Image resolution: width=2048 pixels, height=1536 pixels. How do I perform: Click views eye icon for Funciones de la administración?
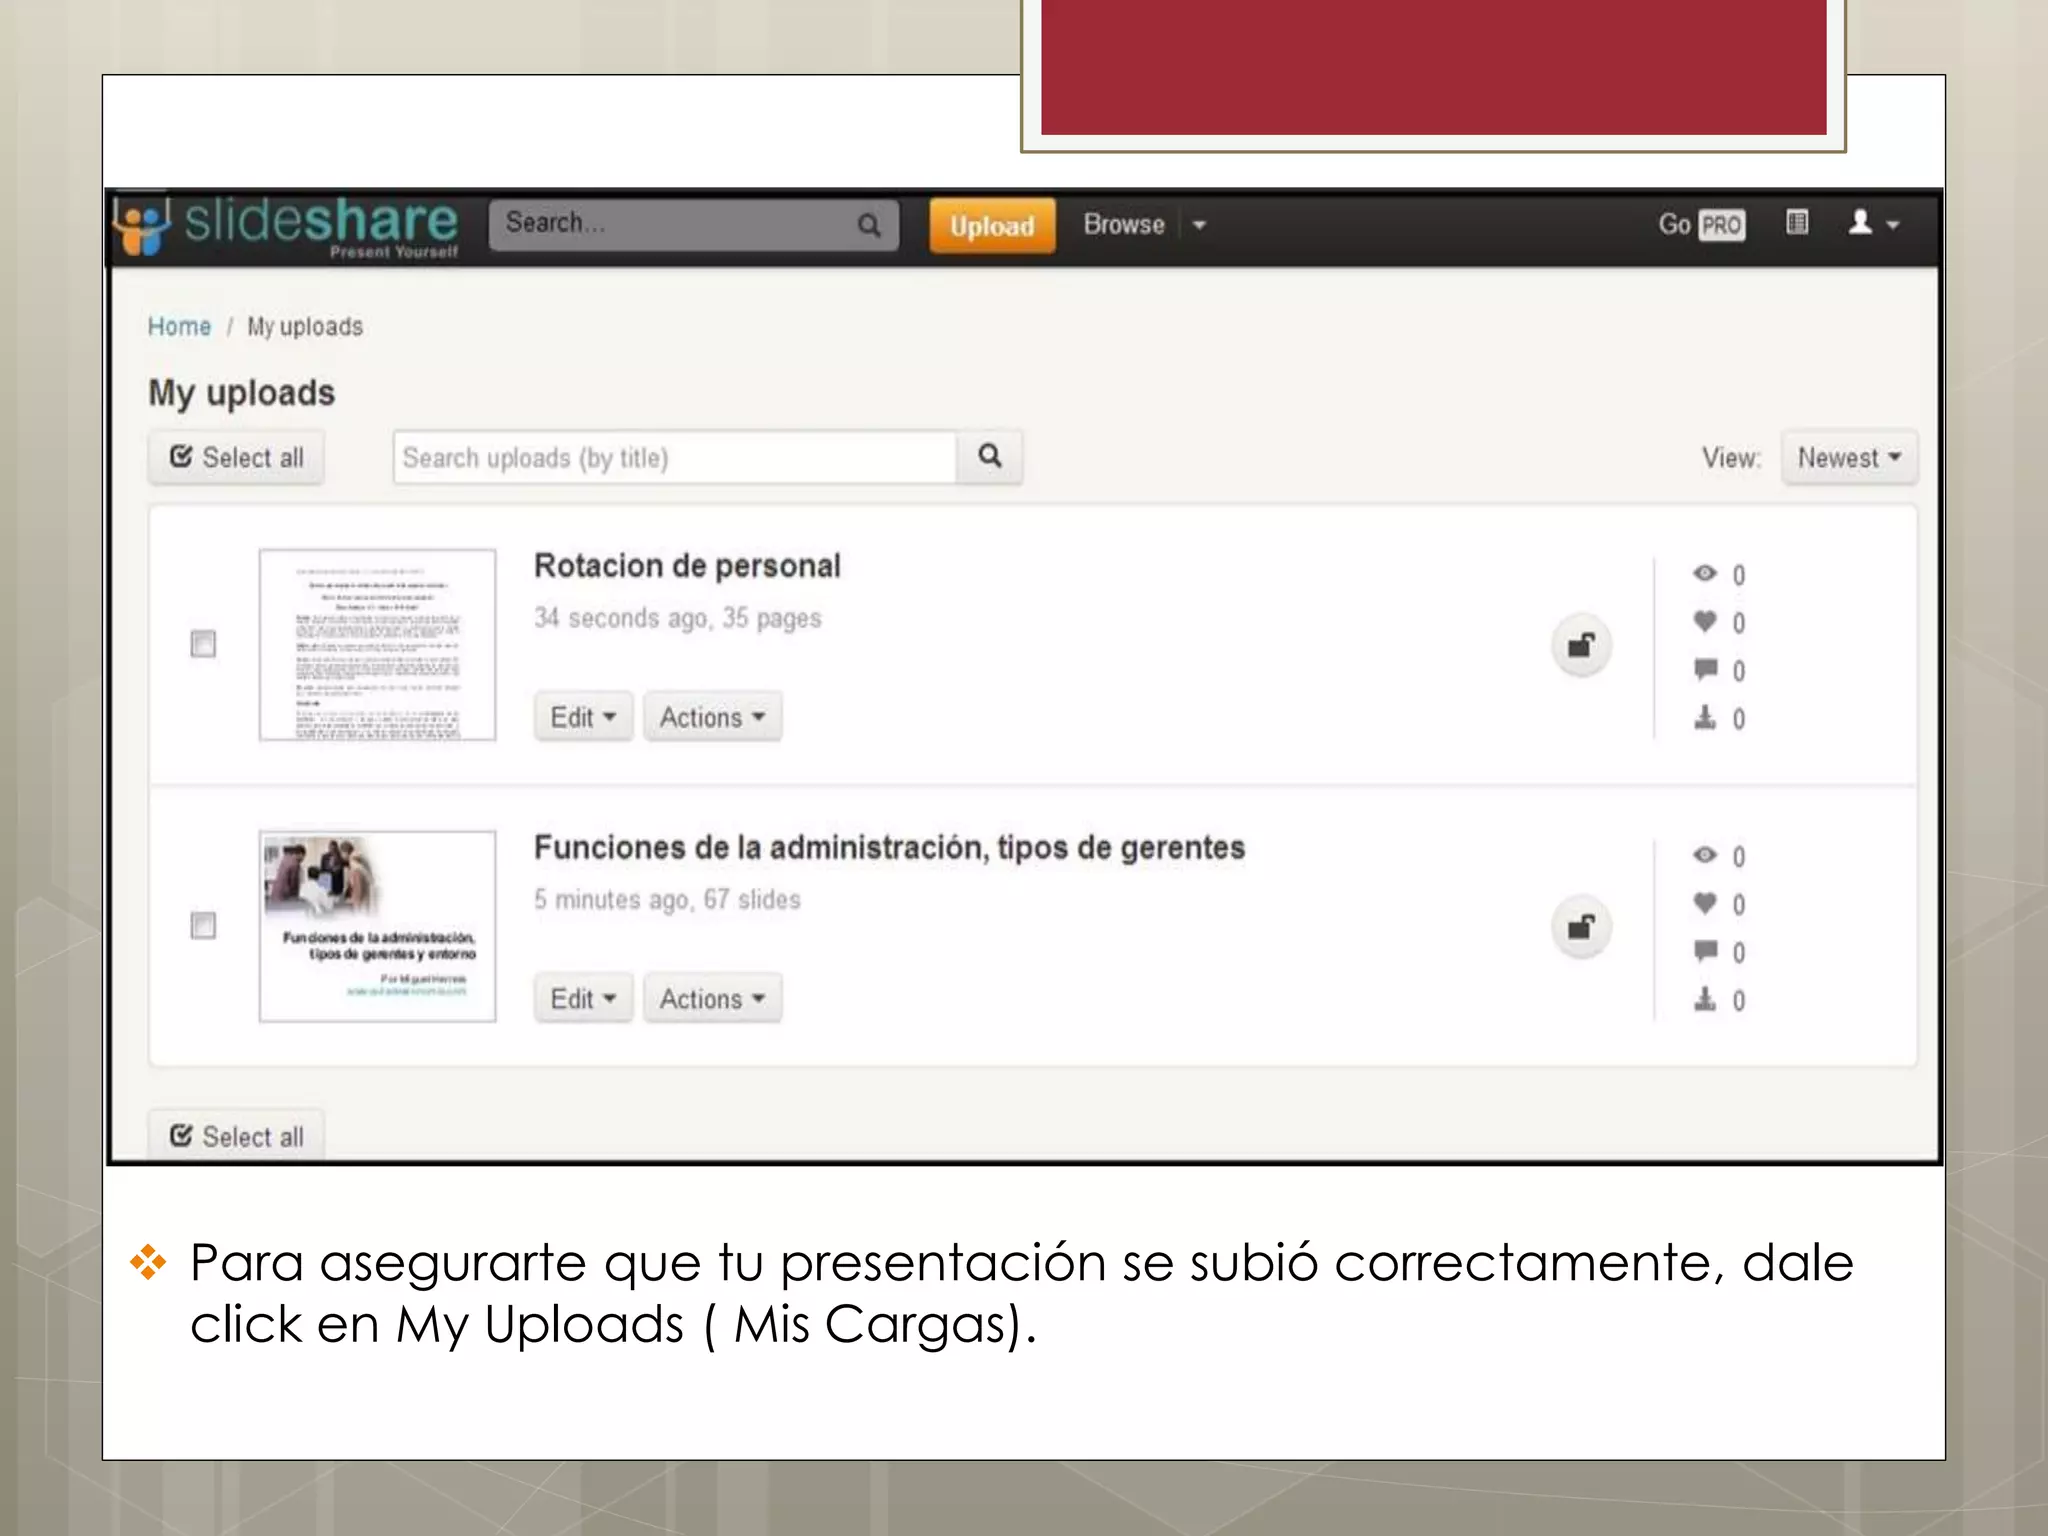point(1705,856)
